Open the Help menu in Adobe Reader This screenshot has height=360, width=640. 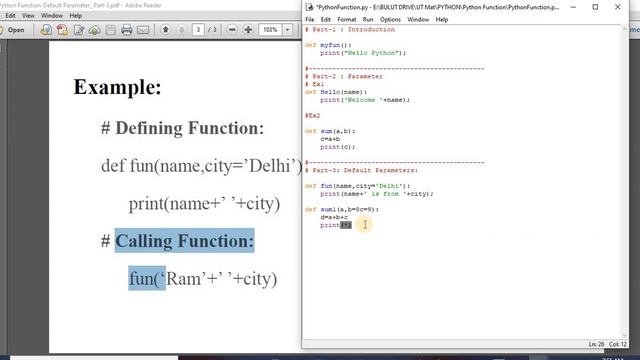pos(76,16)
